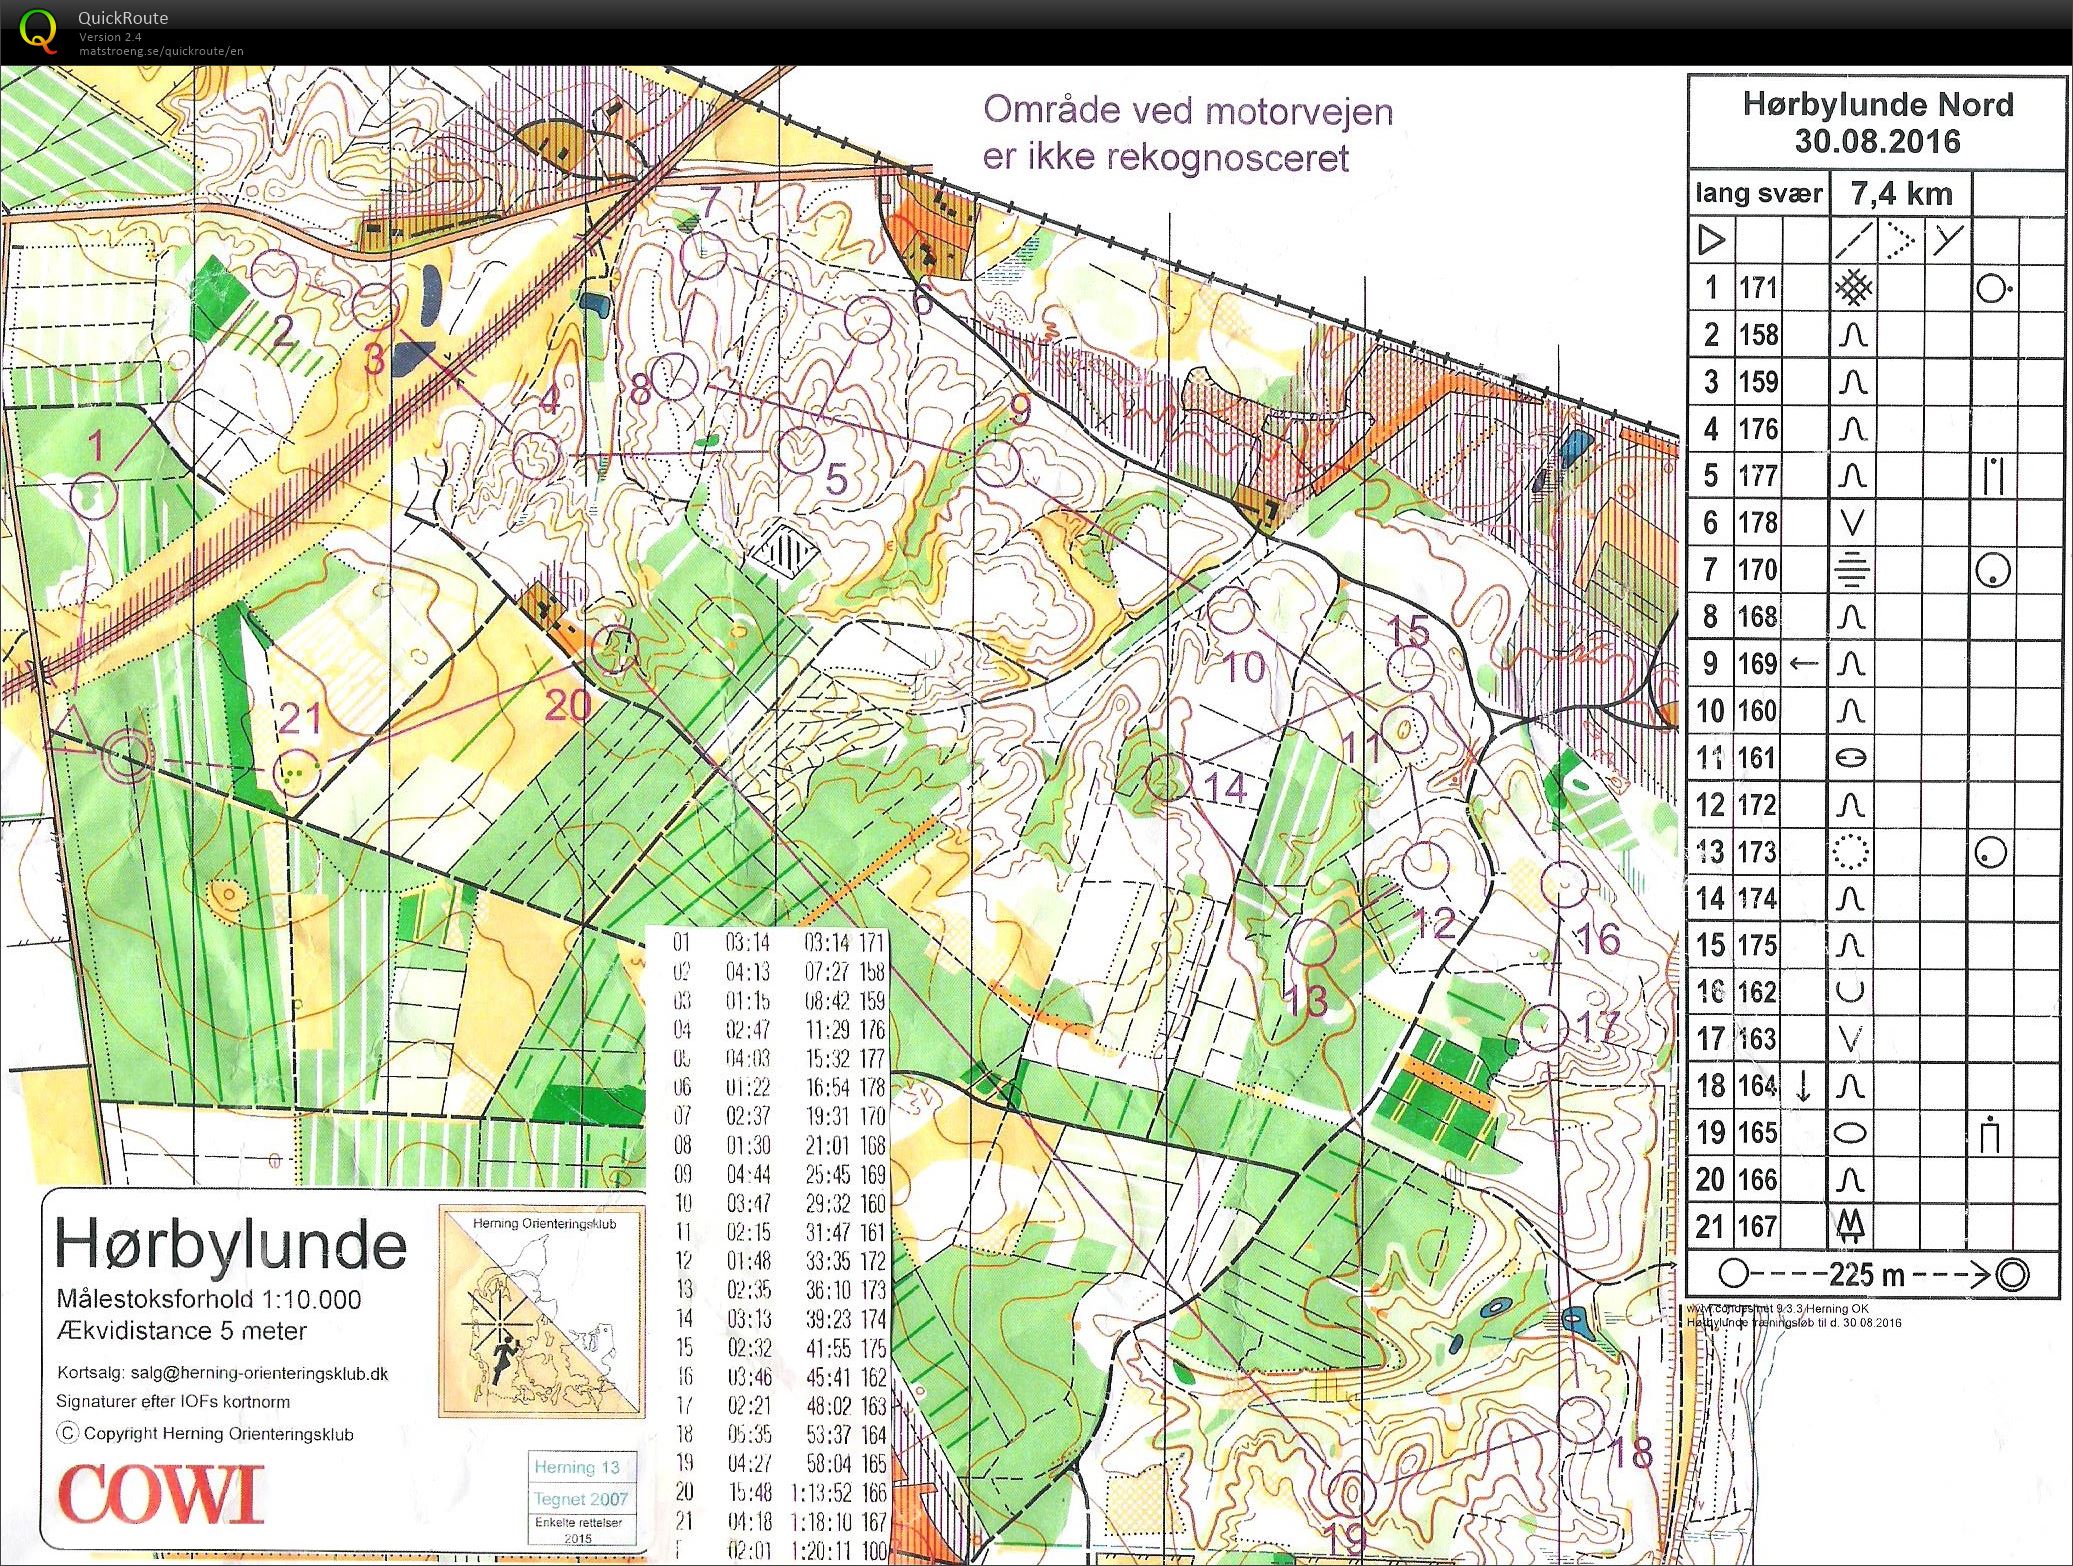
Task: Click the dotted circle symbol in row 13 173
Action: point(1852,852)
